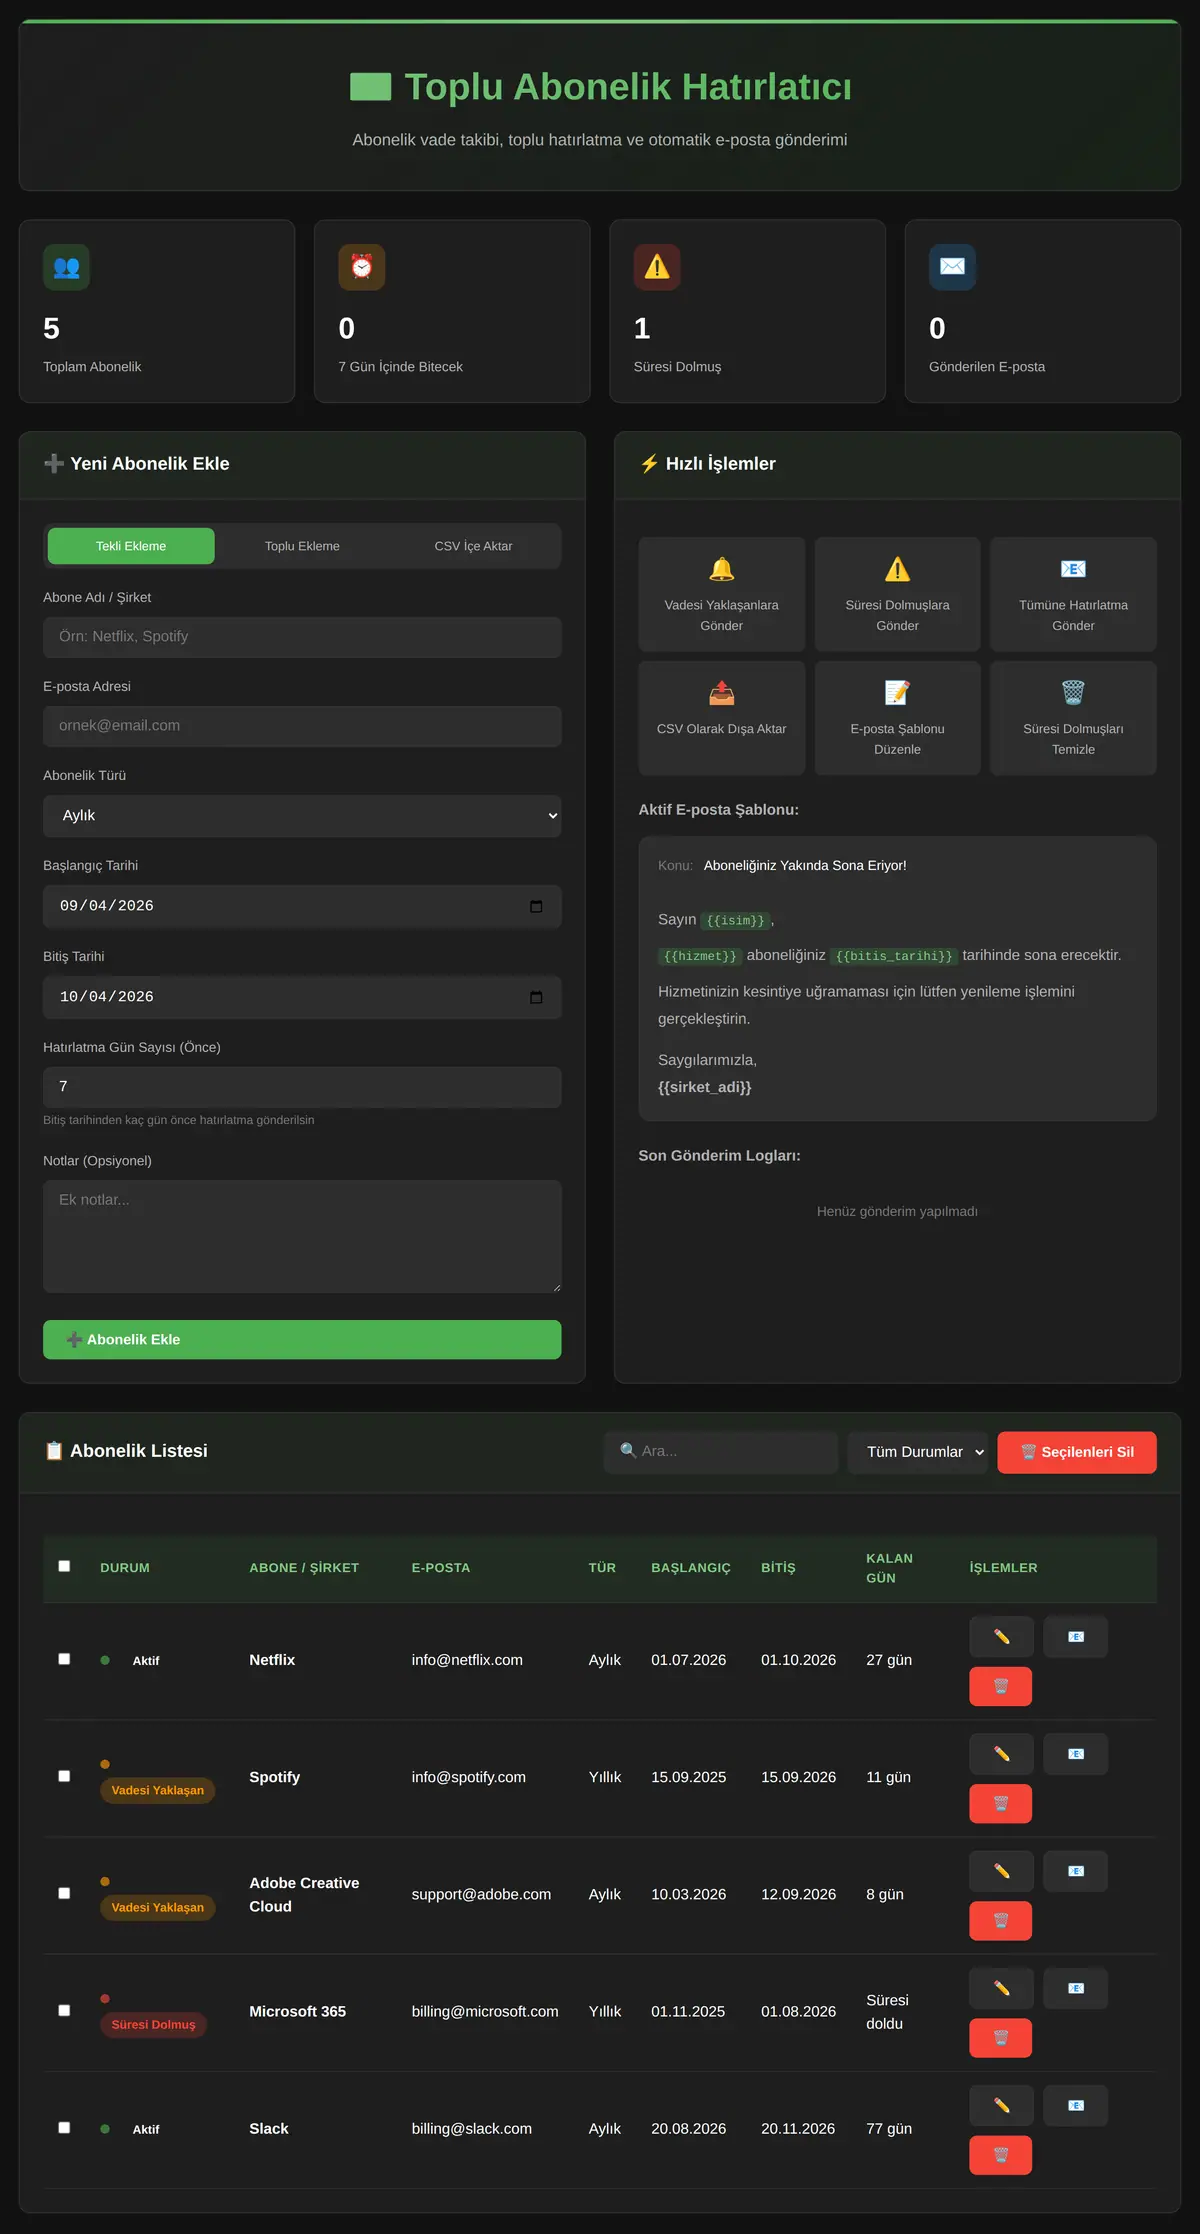This screenshot has height=2234, width=1200.
Task: Delete the Netflix subscription with trash icon
Action: click(1000, 1687)
